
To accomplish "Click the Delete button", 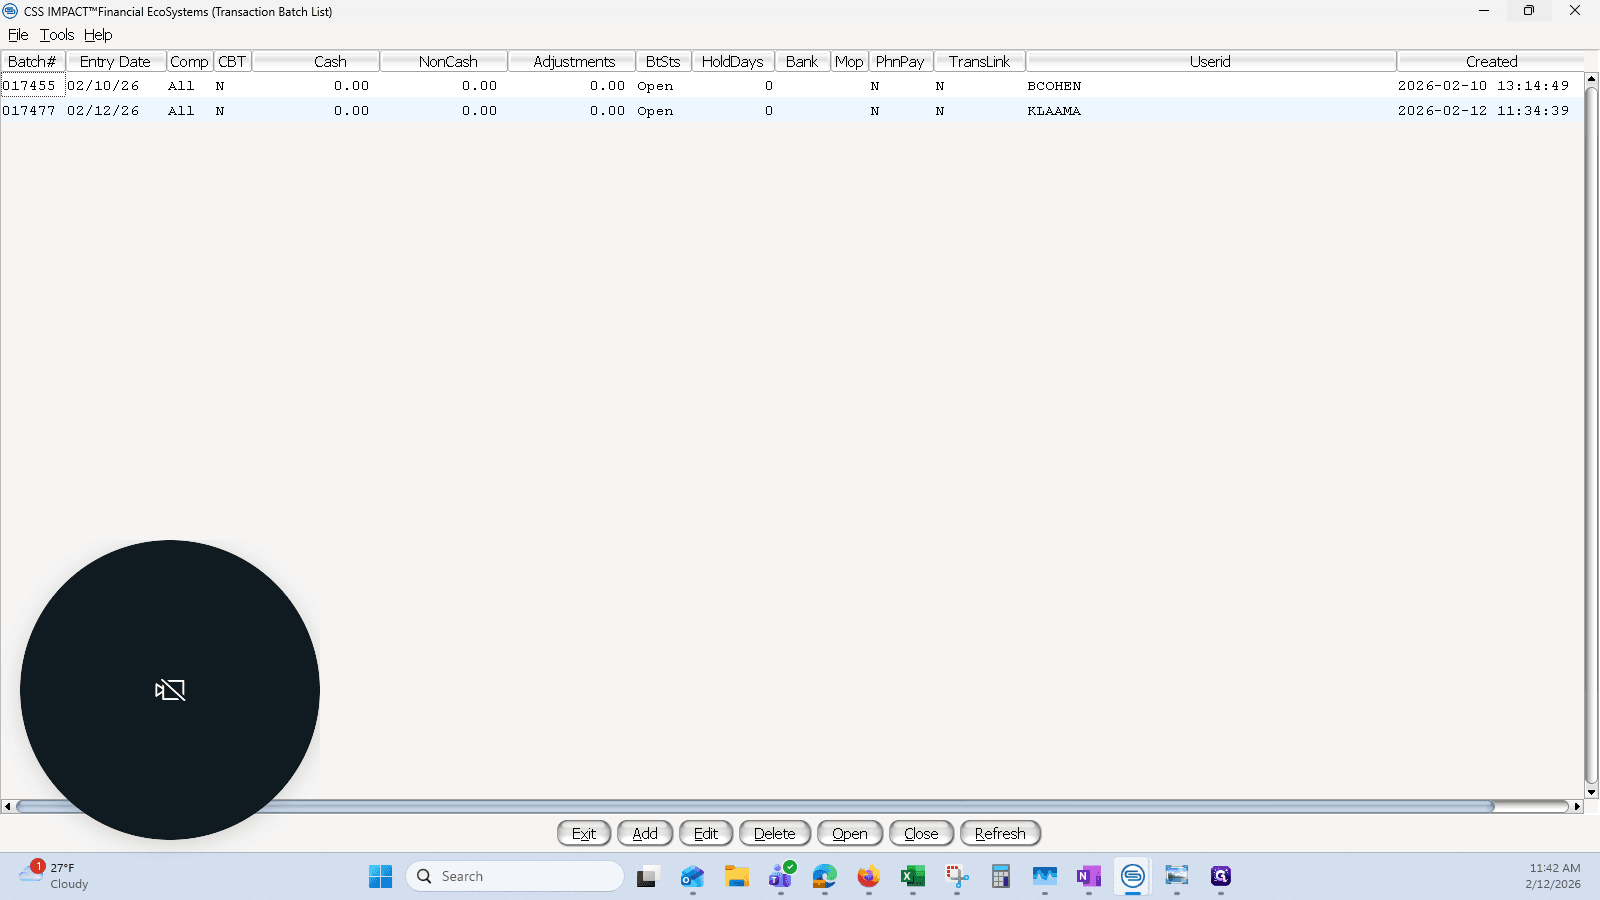I will click(x=775, y=833).
